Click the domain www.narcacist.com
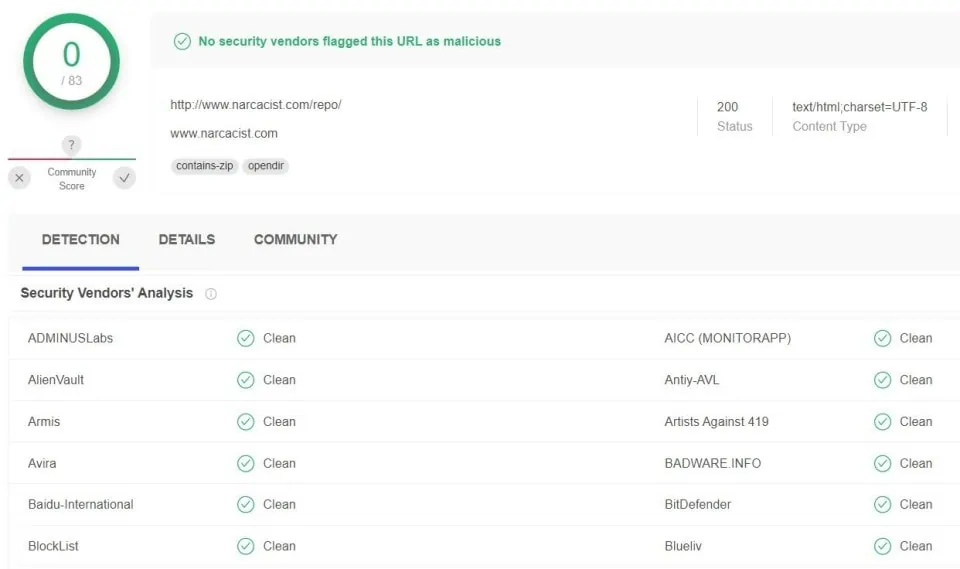 click(224, 134)
